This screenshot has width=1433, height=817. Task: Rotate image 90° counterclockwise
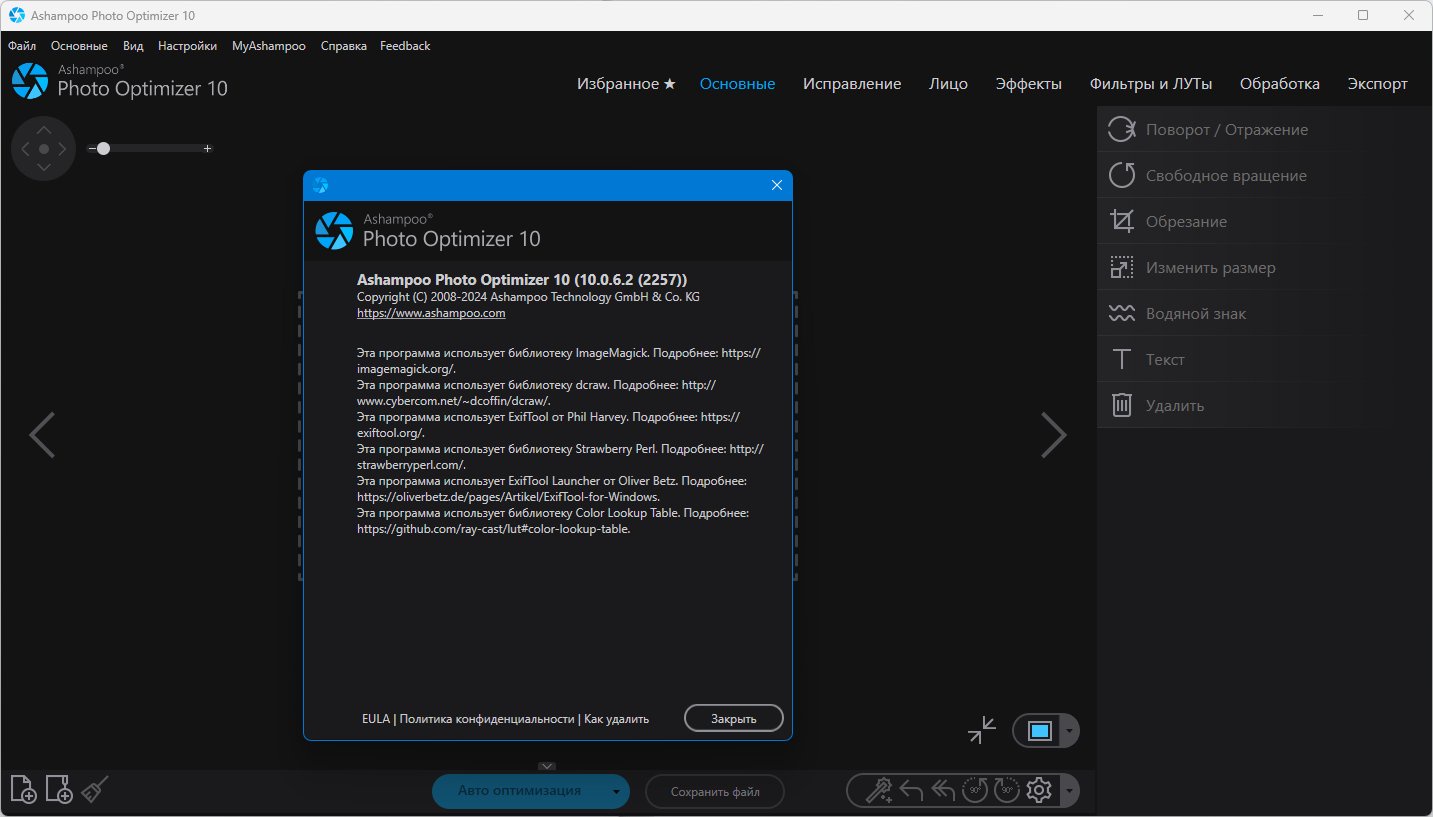pyautogui.click(x=975, y=790)
